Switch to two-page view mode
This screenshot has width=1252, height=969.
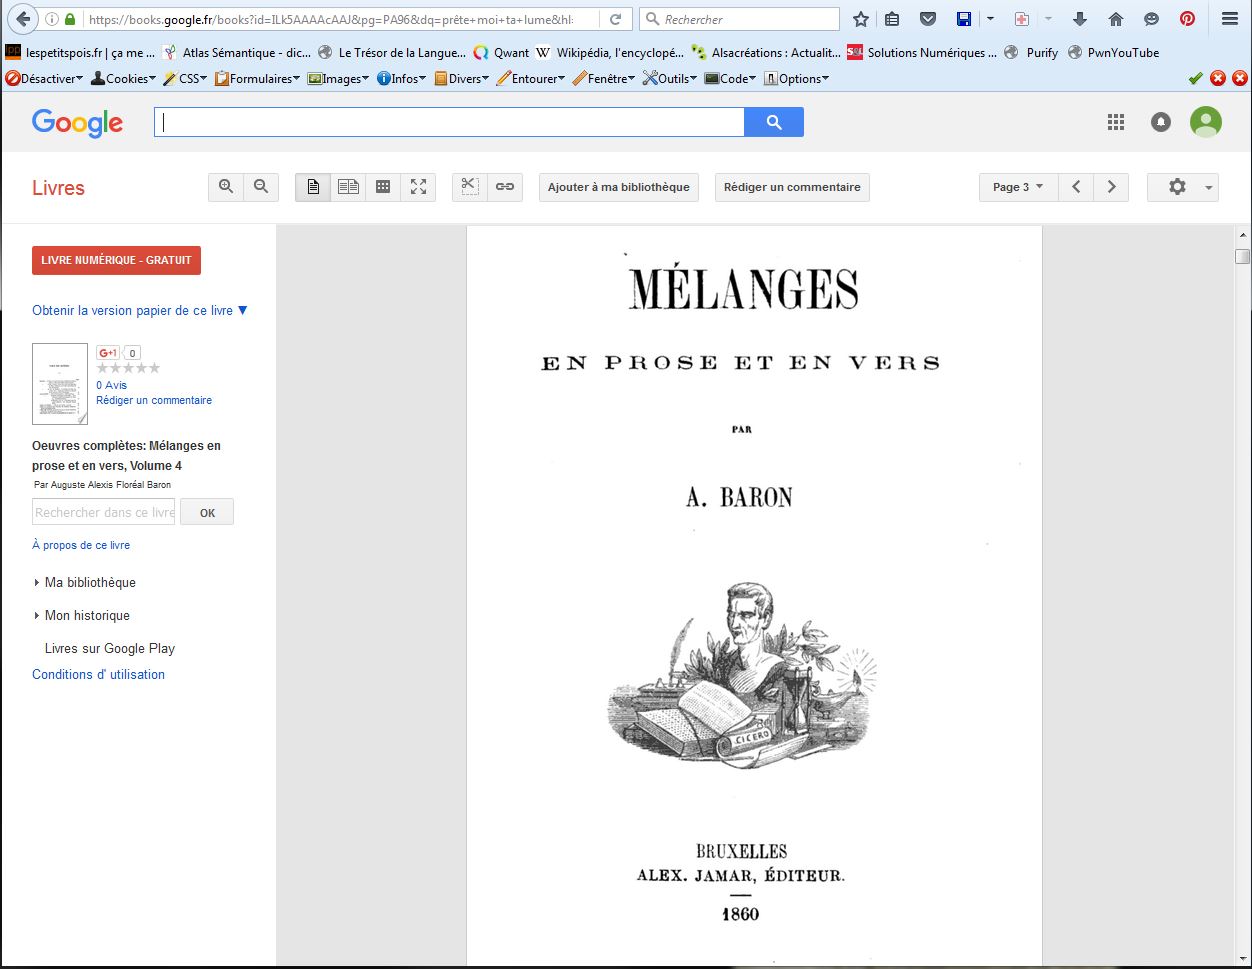coord(348,187)
